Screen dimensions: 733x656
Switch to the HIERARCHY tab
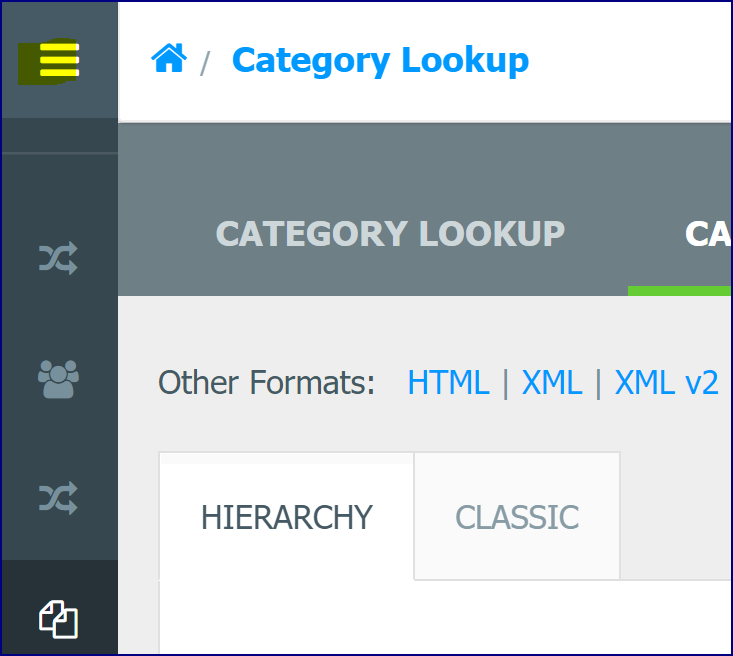click(x=287, y=516)
